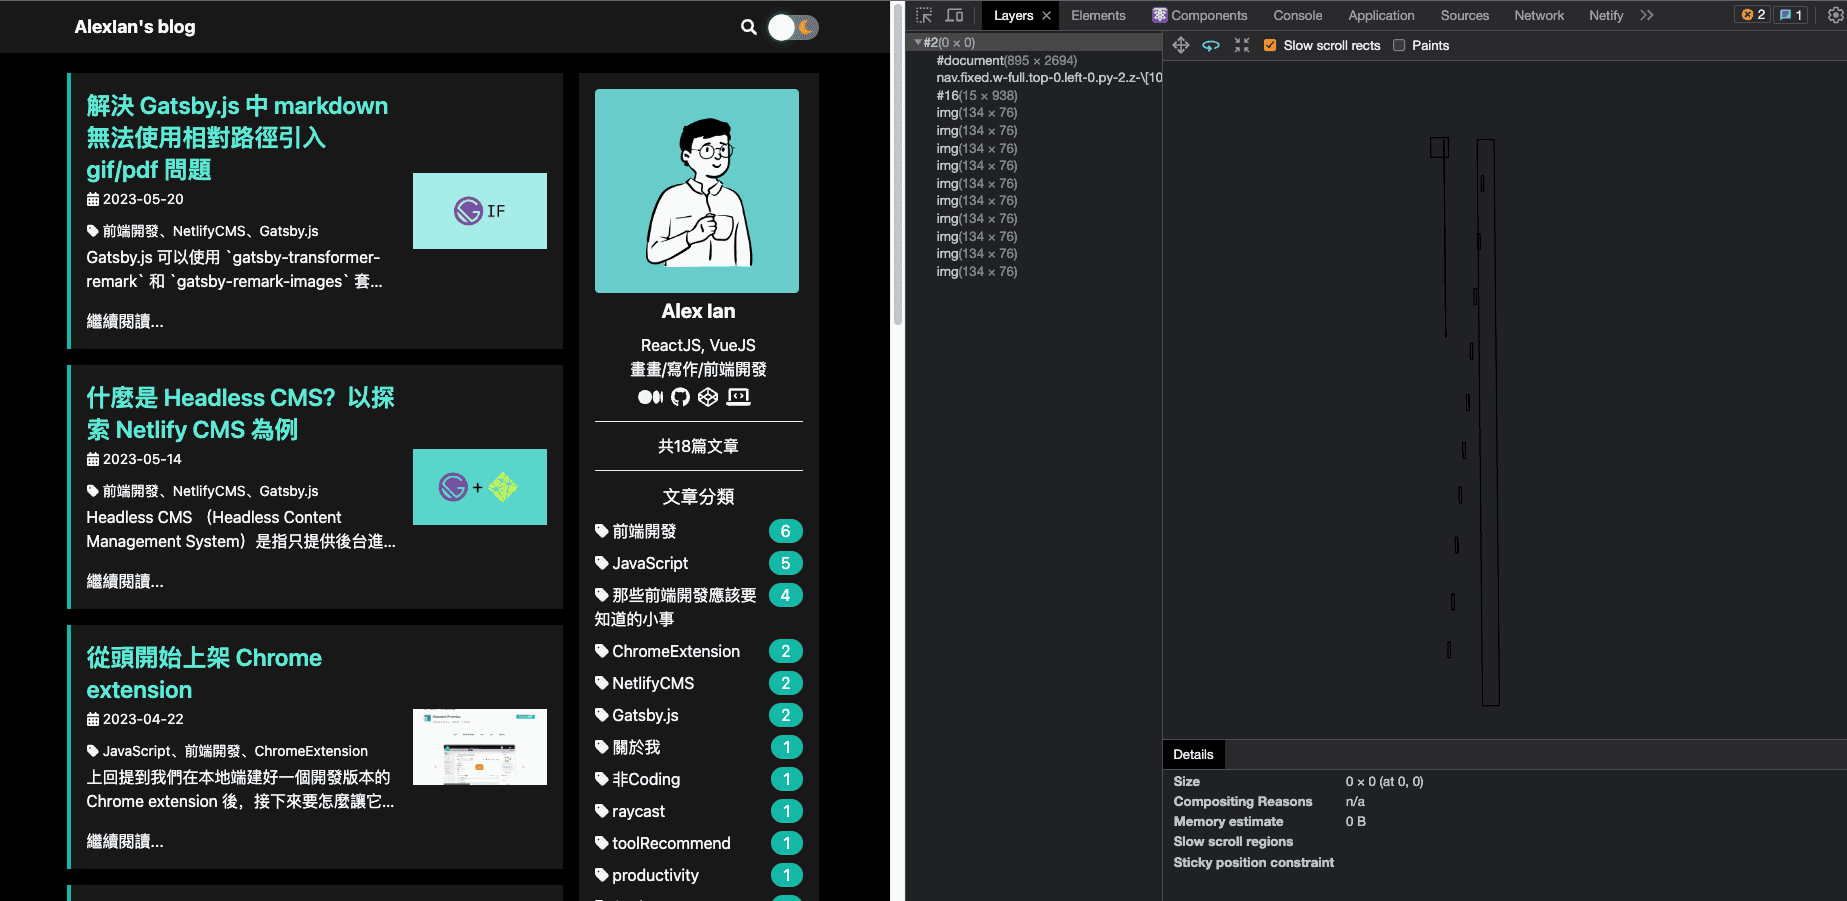Open the CodePen profile icon link
1847x901 pixels.
pos(708,397)
